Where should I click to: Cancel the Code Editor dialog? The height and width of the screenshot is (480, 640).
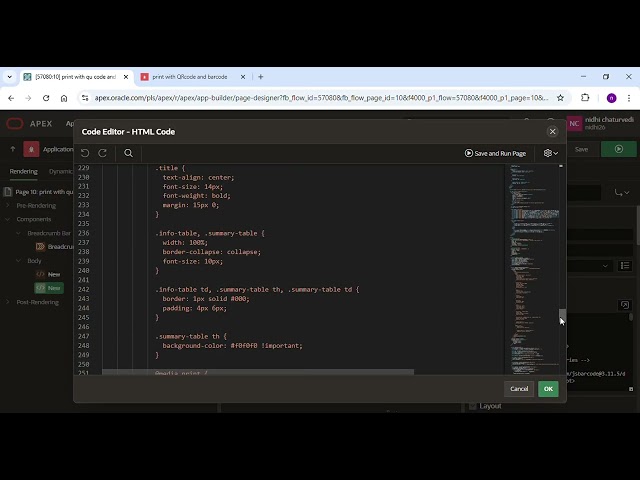(x=519, y=389)
